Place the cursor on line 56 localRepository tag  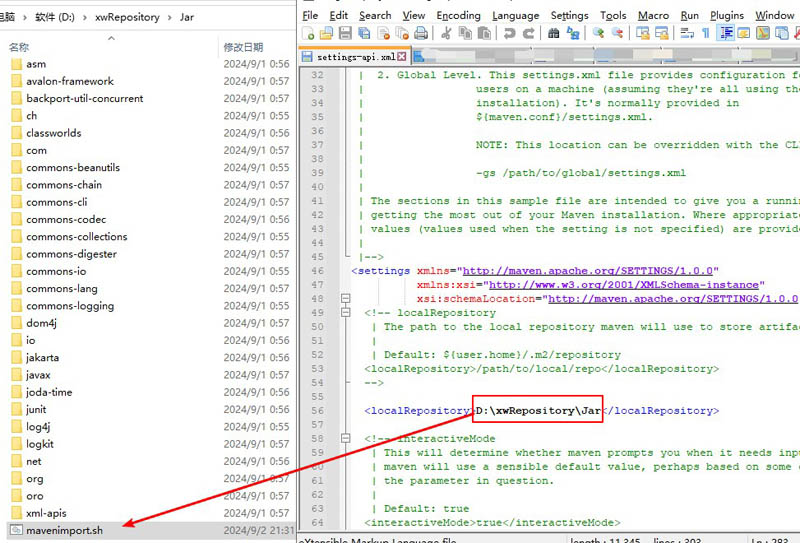pyautogui.click(x=419, y=410)
